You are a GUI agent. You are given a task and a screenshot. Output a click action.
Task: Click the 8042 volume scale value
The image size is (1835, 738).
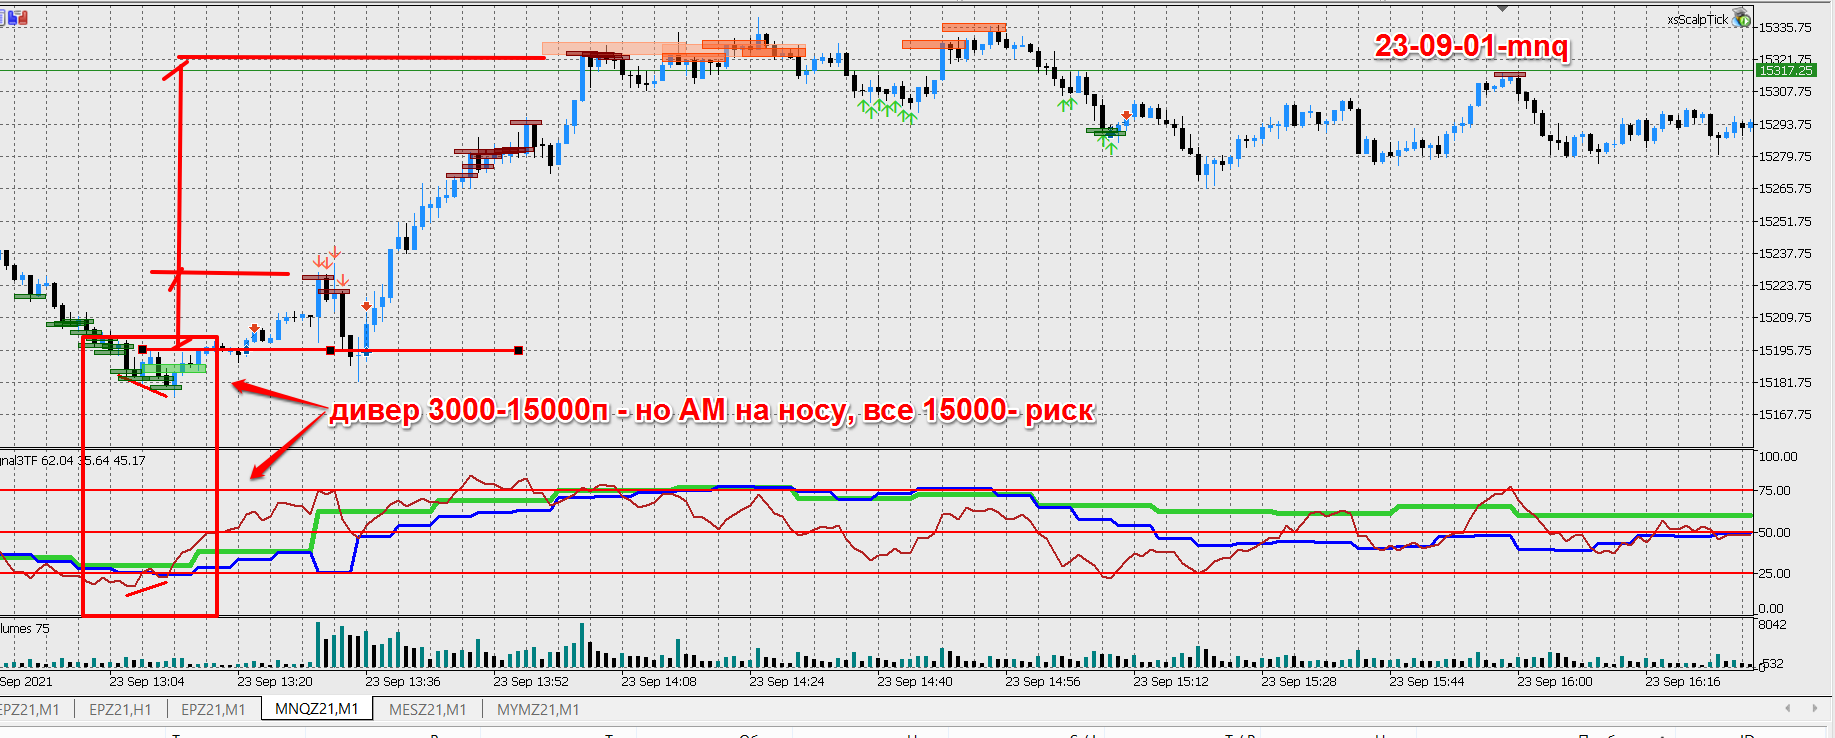pyautogui.click(x=1772, y=624)
